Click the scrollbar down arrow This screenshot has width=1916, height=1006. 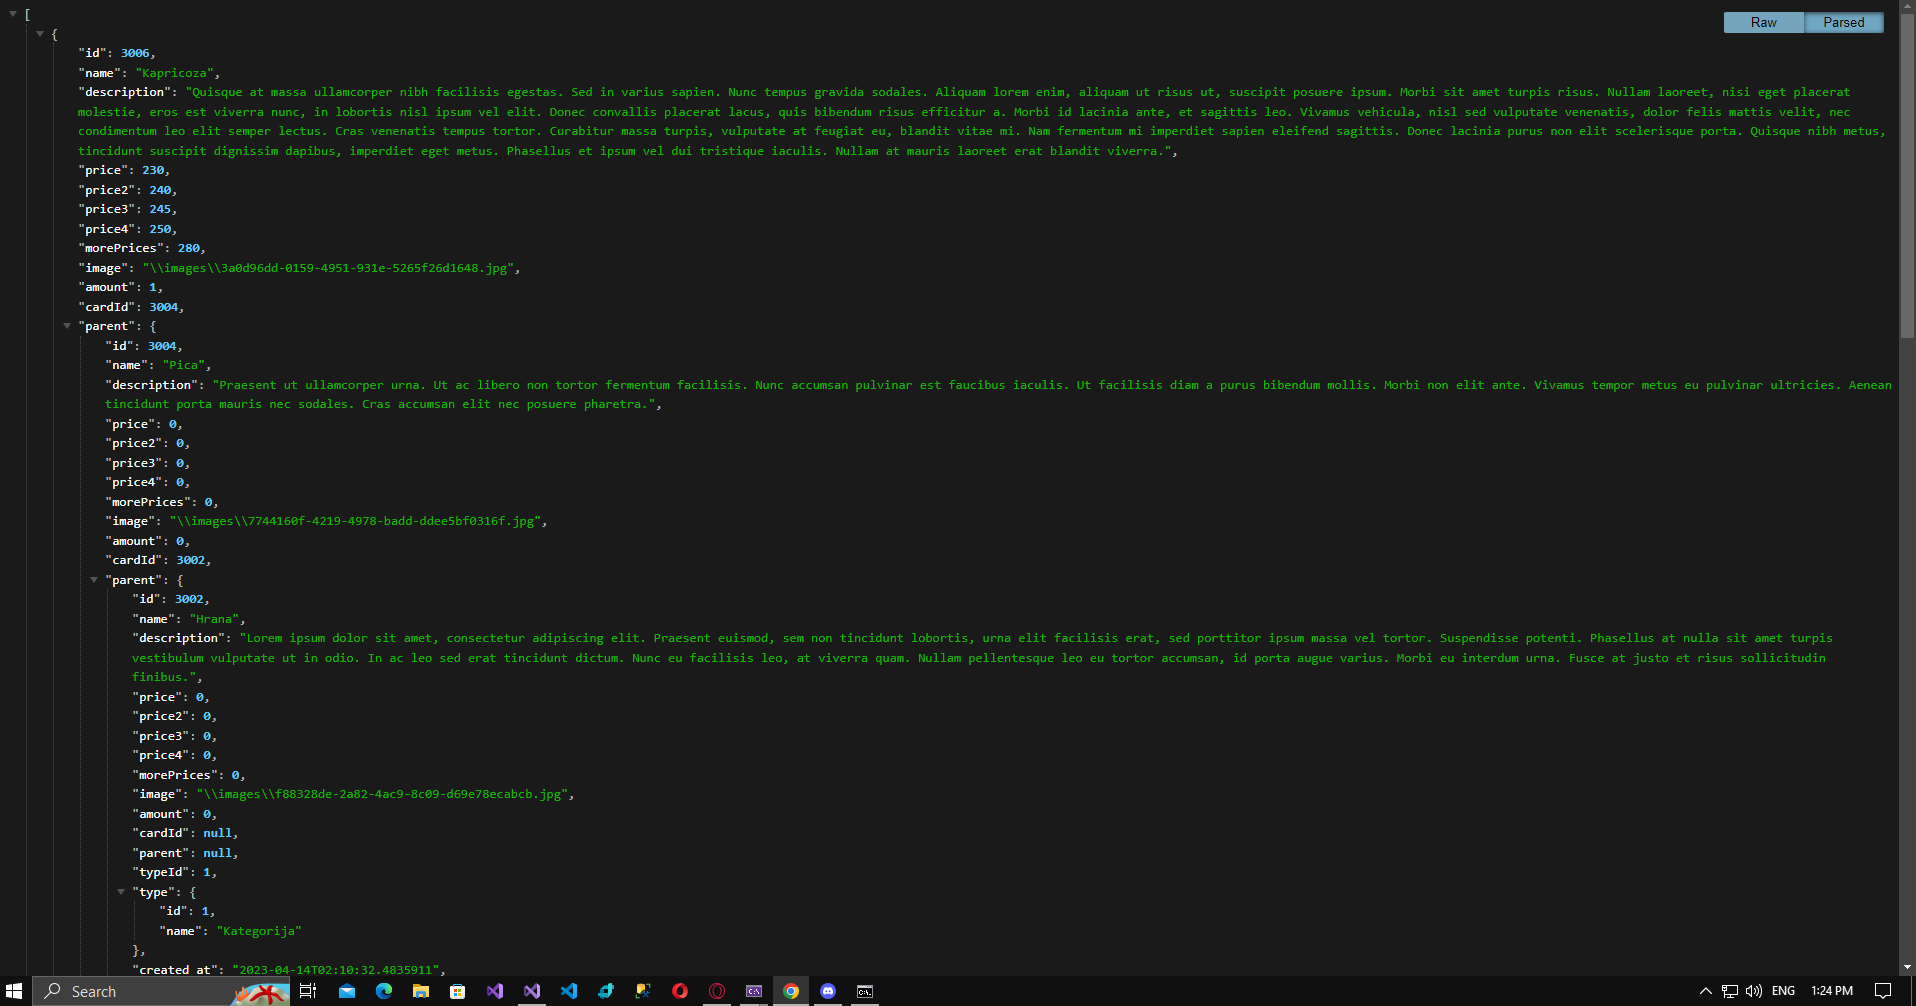tap(1907, 968)
